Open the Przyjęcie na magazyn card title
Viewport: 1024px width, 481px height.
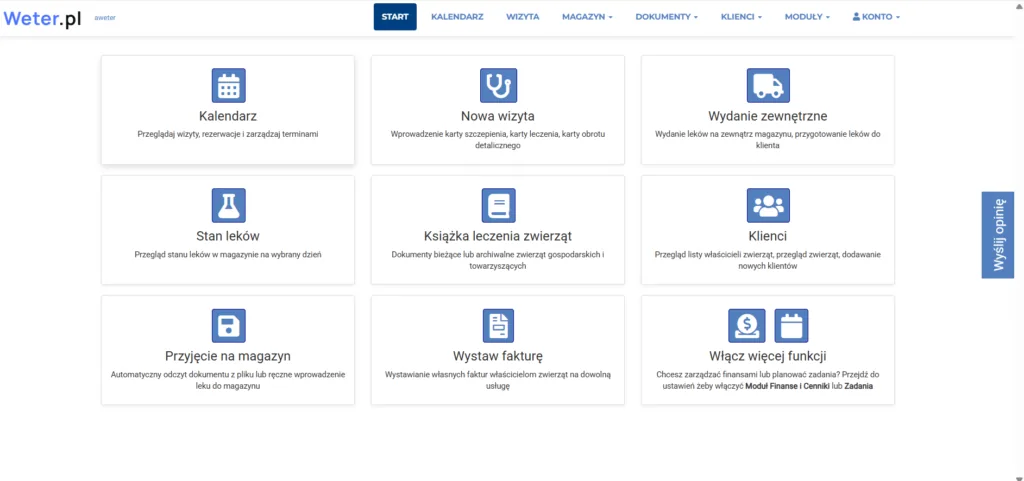click(228, 356)
